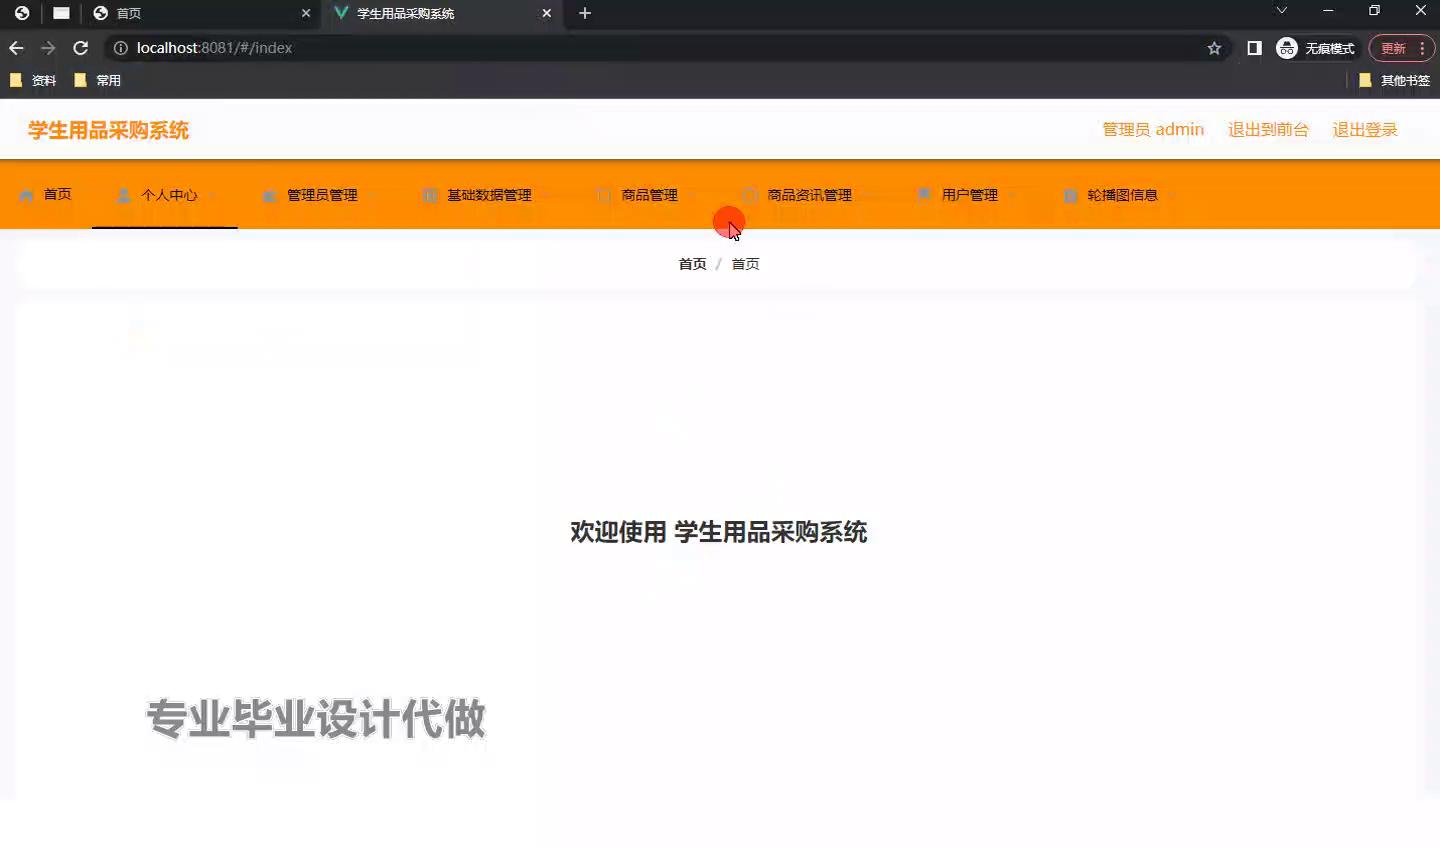The height and width of the screenshot is (848, 1440).
Task: Click the icon beside 轮播图信息
Action: click(x=1070, y=195)
